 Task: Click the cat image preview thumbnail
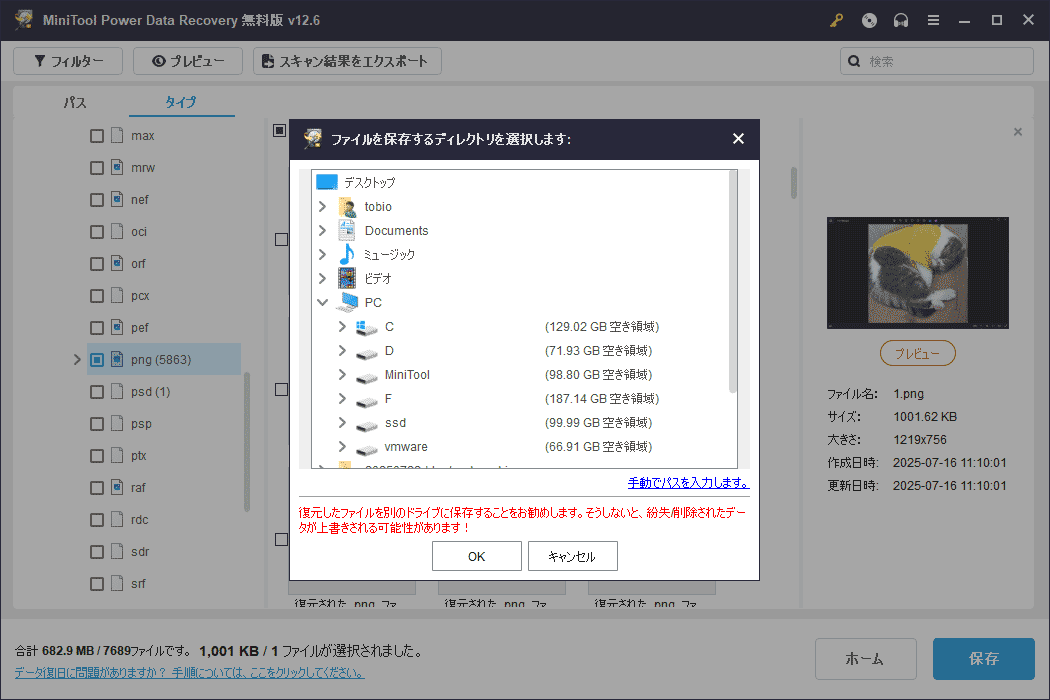pos(917,273)
